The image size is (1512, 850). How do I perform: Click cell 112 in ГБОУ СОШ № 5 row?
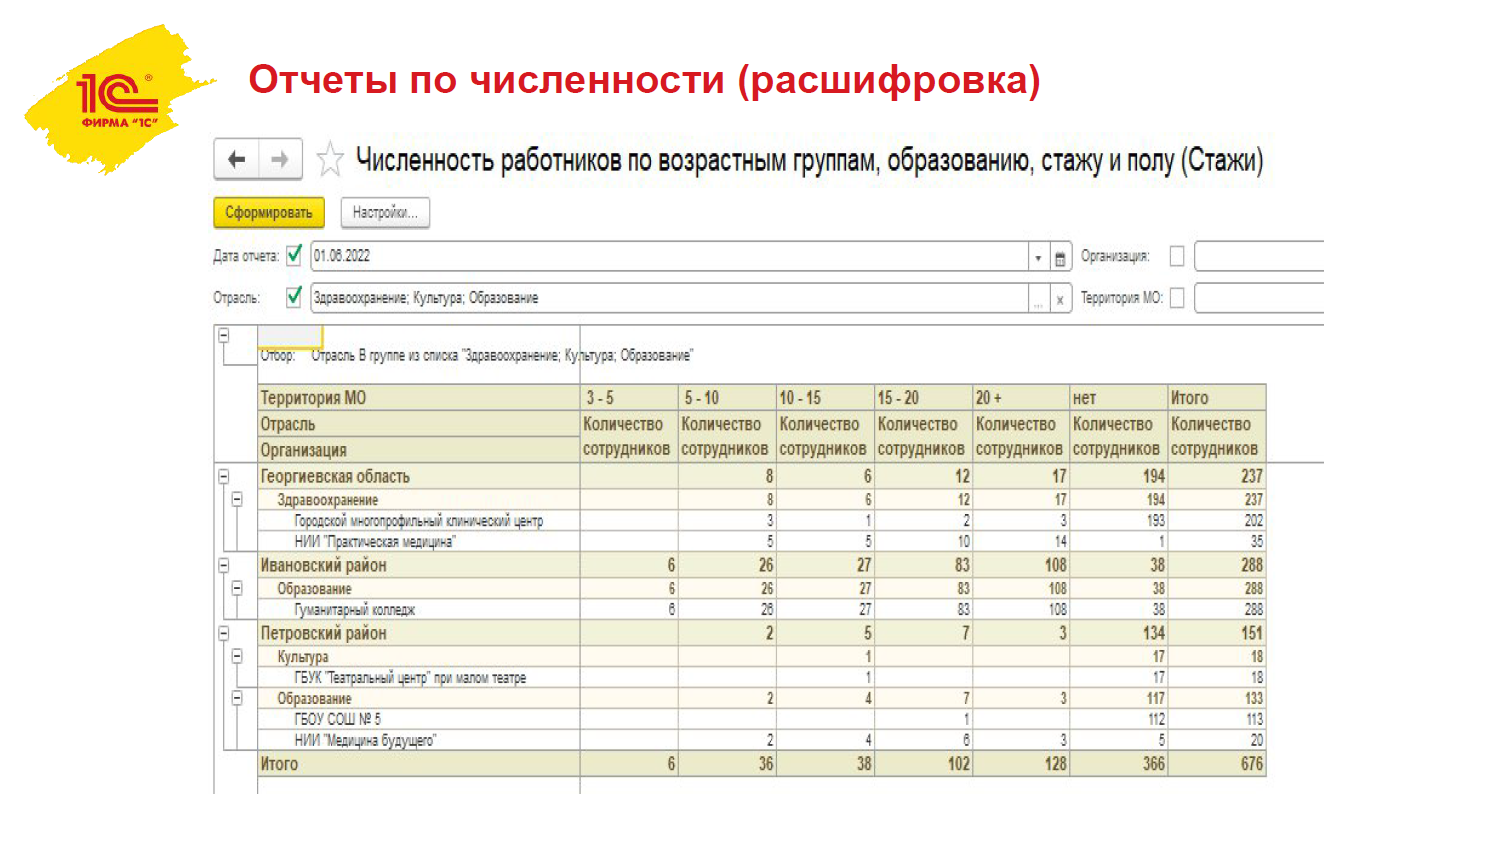point(1118,719)
